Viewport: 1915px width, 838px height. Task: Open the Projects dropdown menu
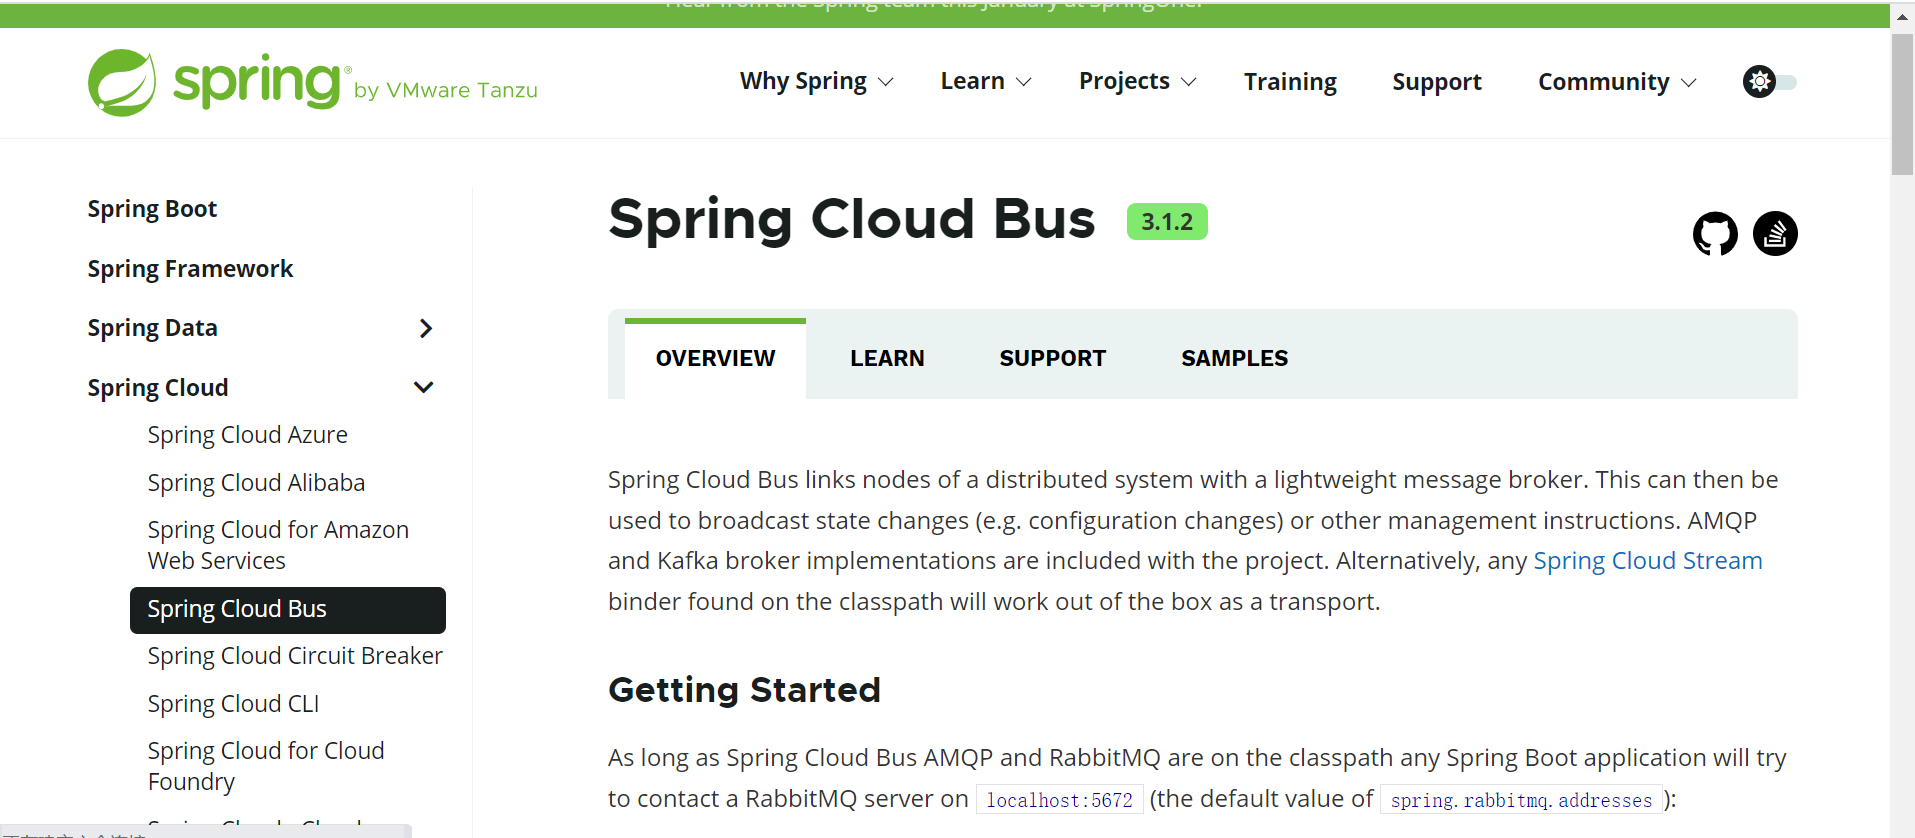tap(1137, 82)
